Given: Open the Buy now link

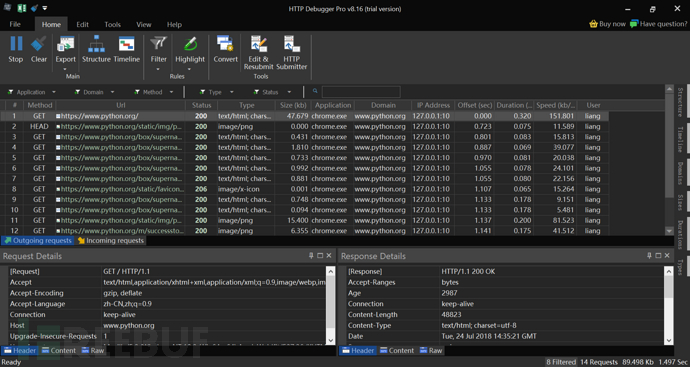Looking at the screenshot, I should tap(607, 24).
